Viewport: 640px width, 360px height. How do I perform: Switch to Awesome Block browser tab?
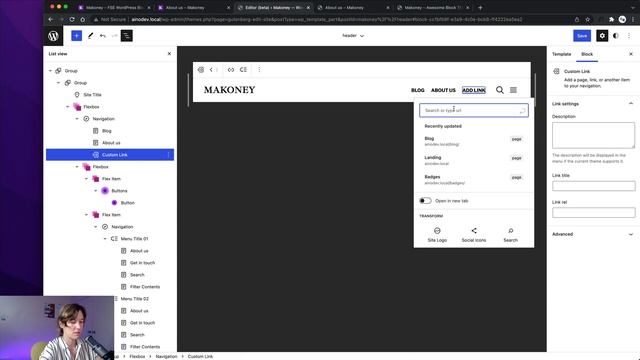tap(433, 7)
